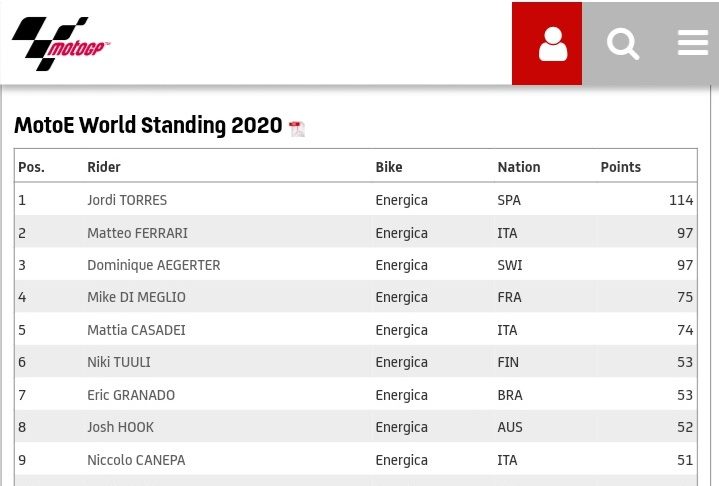Select Mattia CASADEI rider name

(136, 330)
